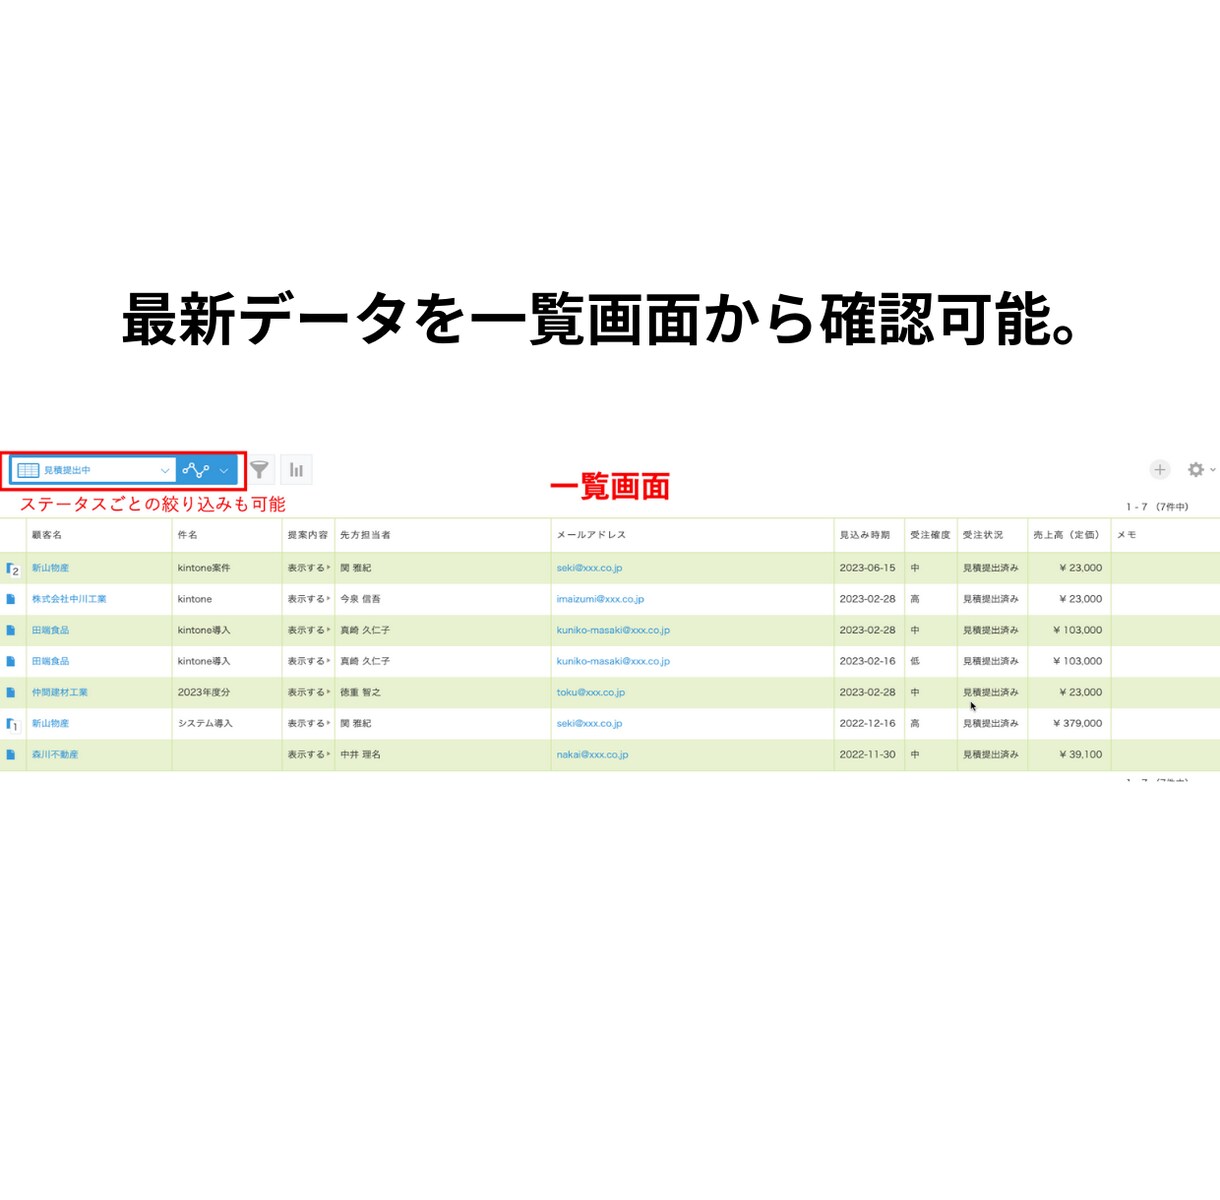The width and height of the screenshot is (1220, 1200).
Task: Expand 表示する for 仲間建材工業 row
Action: pyautogui.click(x=309, y=692)
